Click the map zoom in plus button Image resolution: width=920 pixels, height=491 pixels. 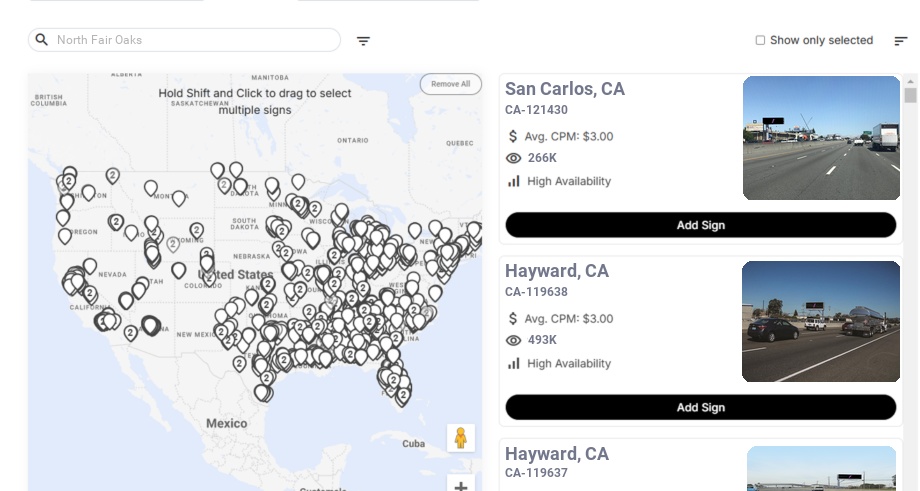pos(461,486)
